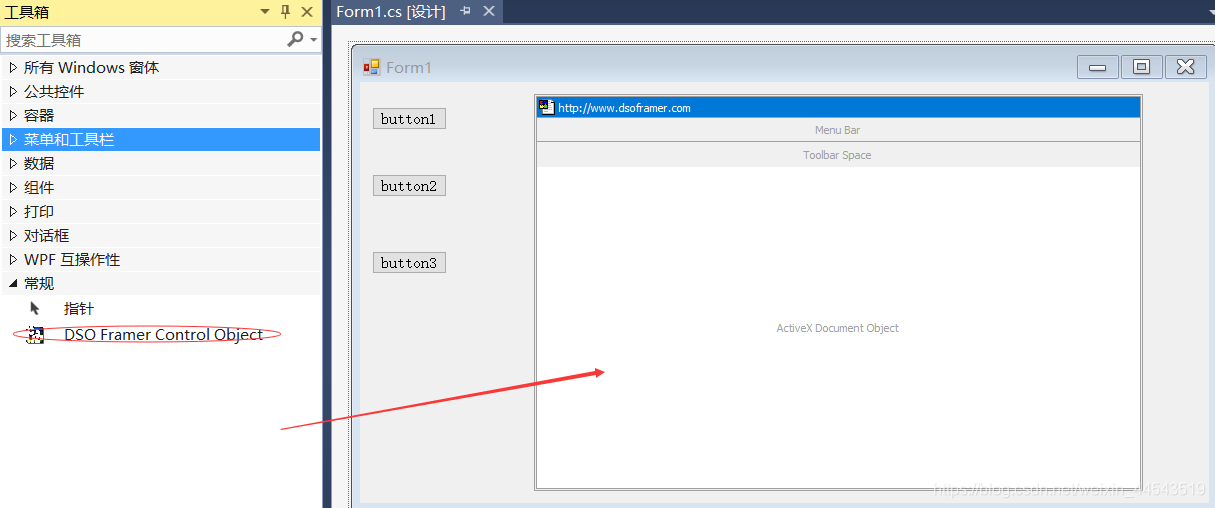
Task: Expand the 菜单和工具栏 category
Action: (x=13, y=139)
